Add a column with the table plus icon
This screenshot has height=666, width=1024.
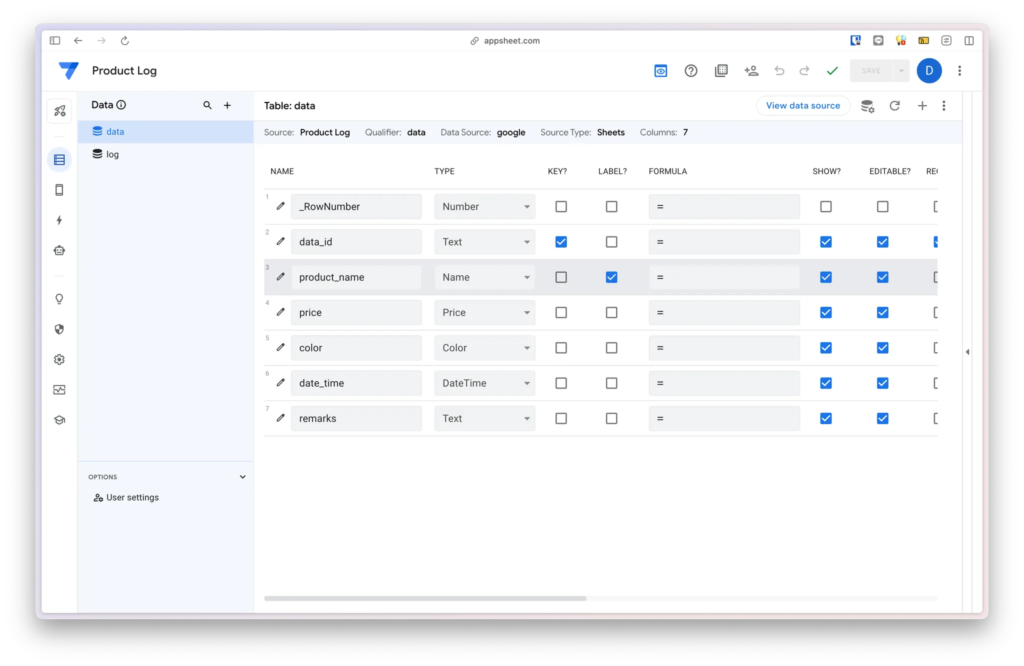click(922, 106)
